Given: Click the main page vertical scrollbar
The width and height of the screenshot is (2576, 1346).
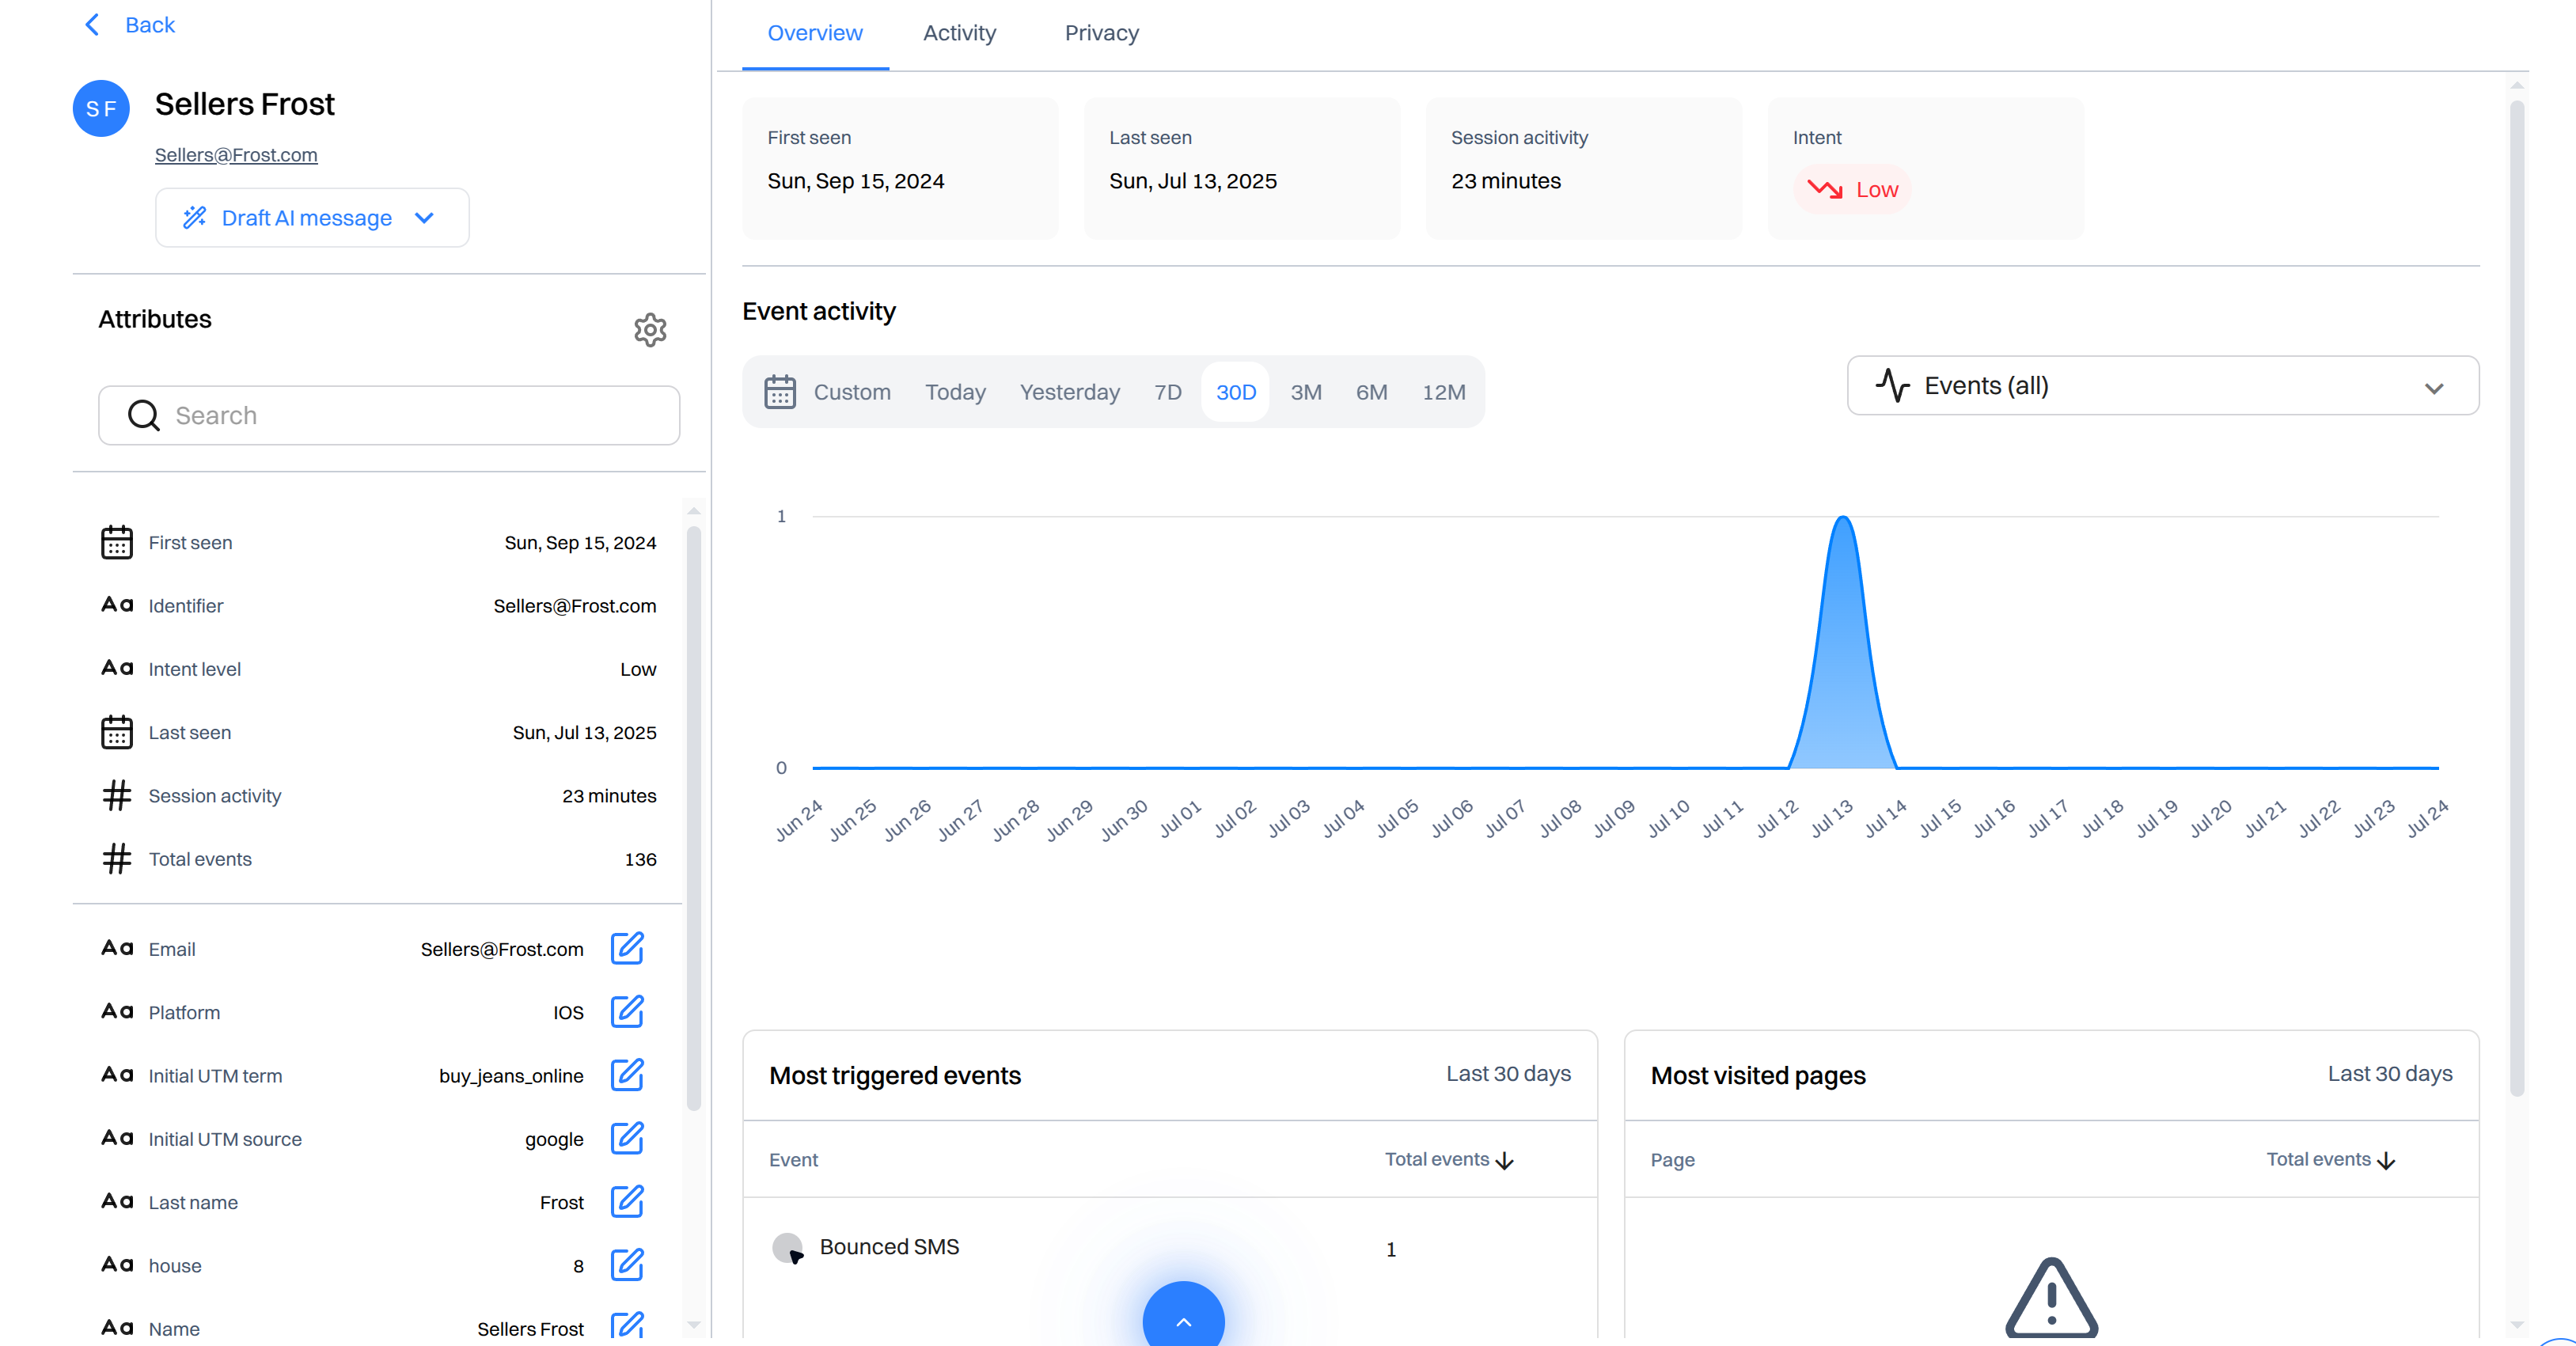Looking at the screenshot, I should (x=2516, y=597).
